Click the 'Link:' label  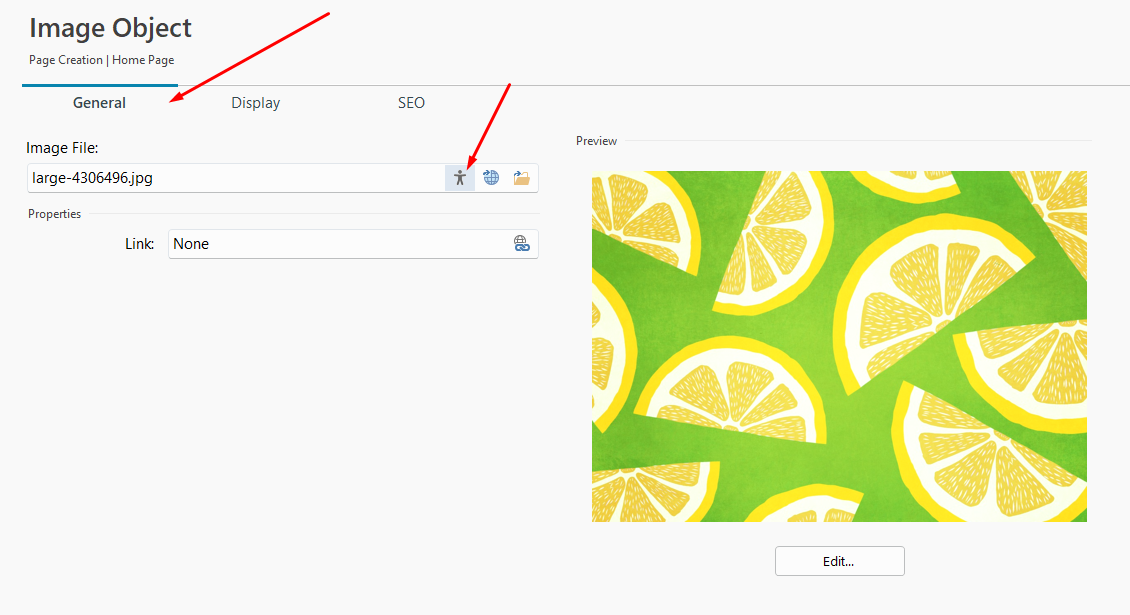pyautogui.click(x=139, y=244)
